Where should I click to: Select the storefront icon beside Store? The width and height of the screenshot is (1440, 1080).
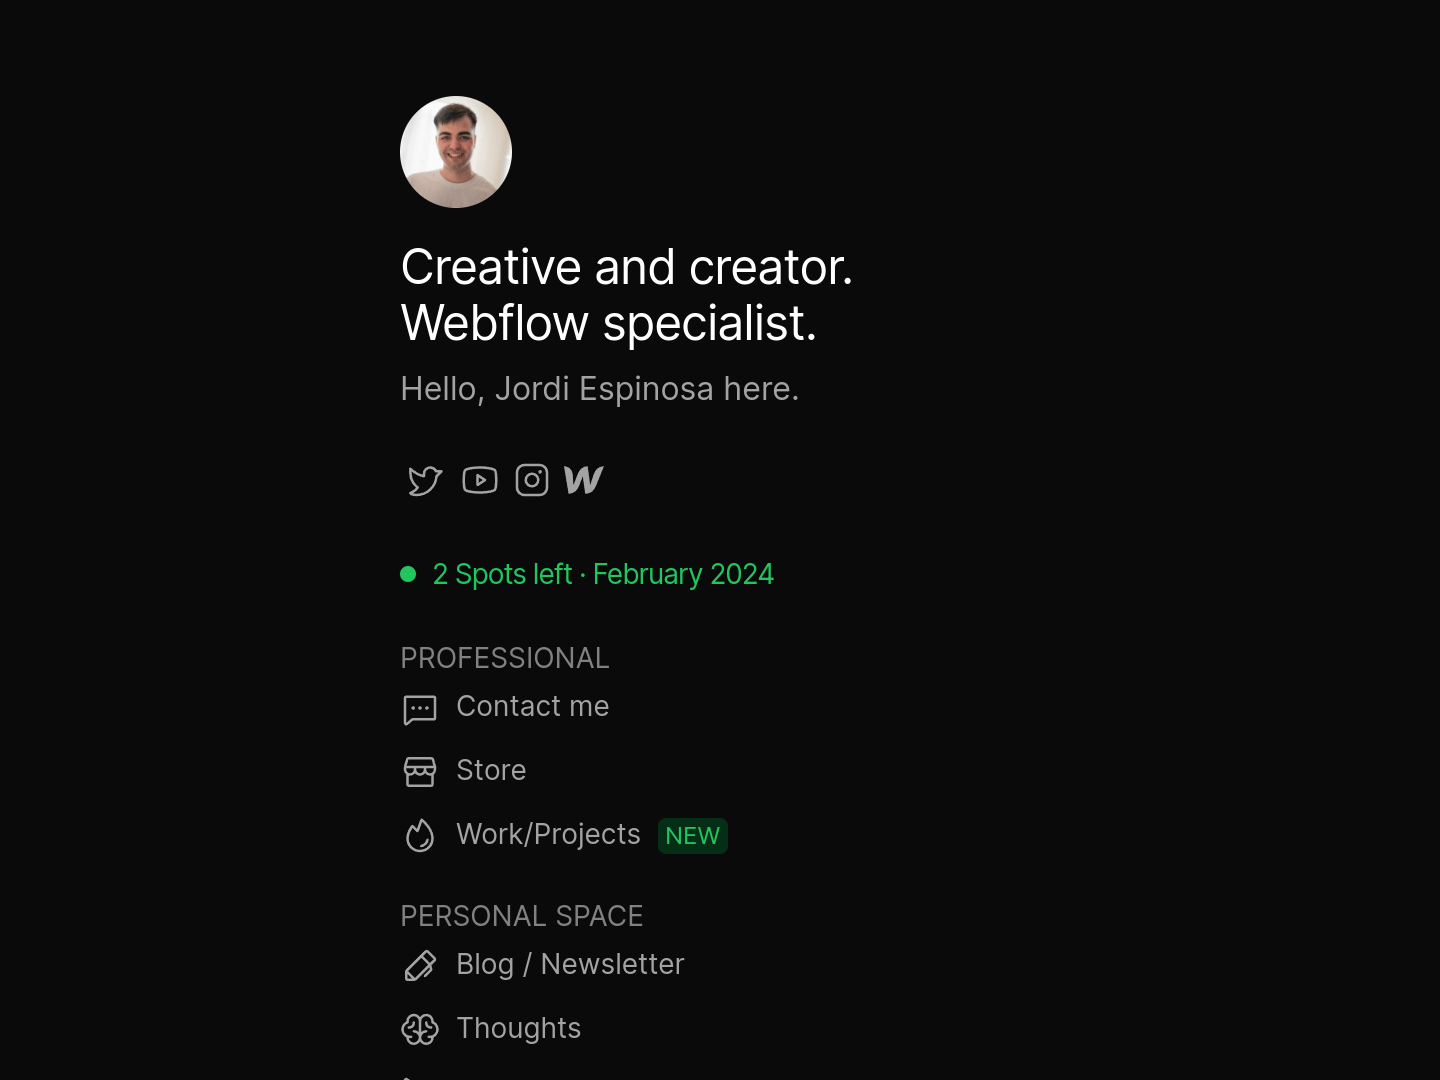[420, 772]
